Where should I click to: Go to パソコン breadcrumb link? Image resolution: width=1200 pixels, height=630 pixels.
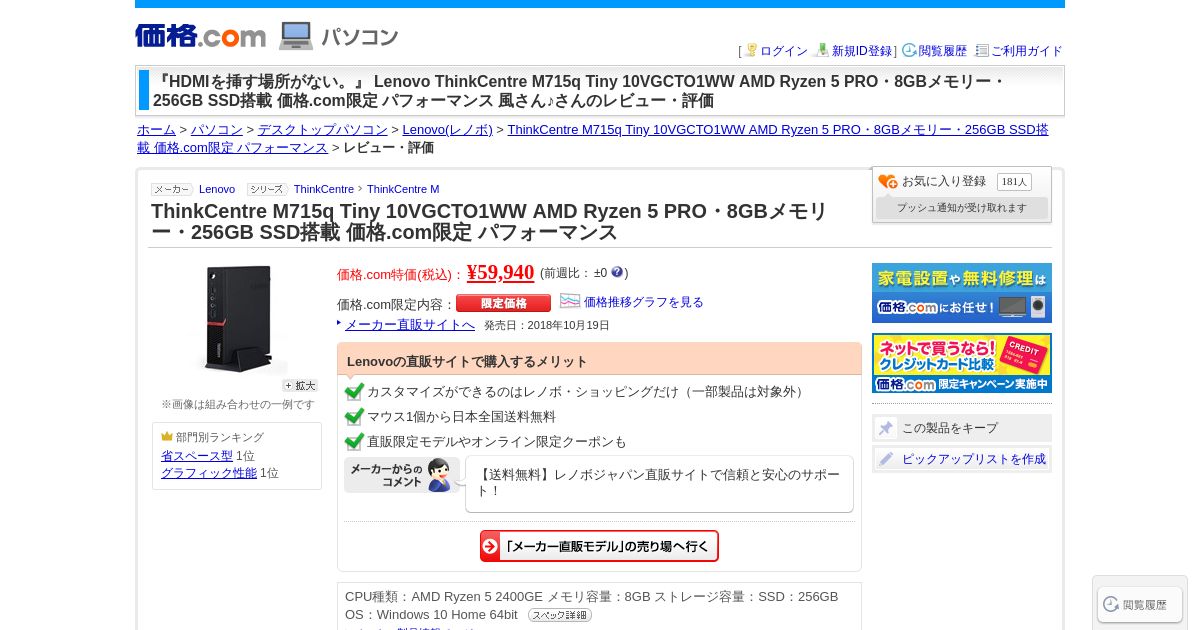[x=217, y=129]
